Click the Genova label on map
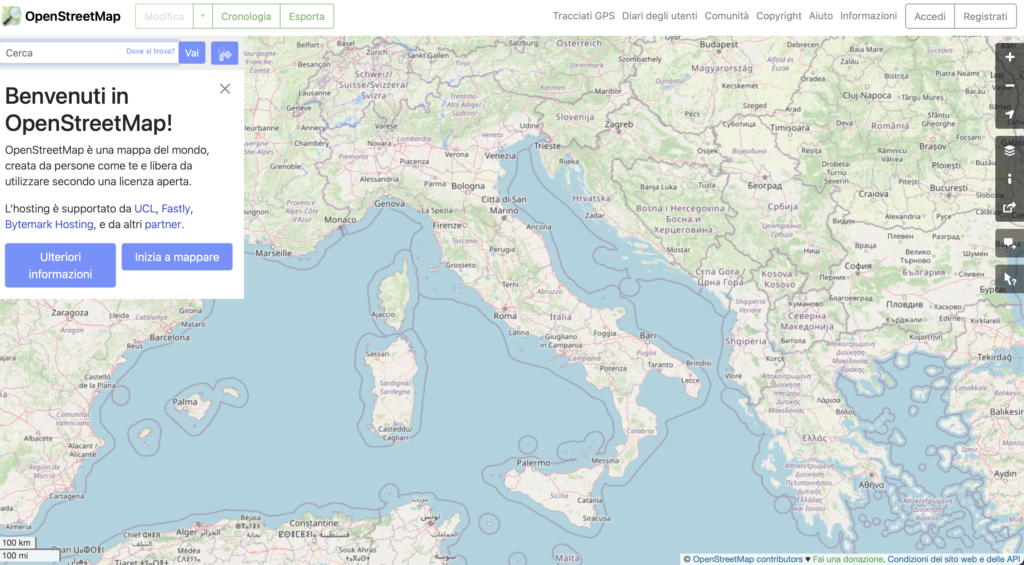The height and width of the screenshot is (565, 1024). pyautogui.click(x=390, y=203)
